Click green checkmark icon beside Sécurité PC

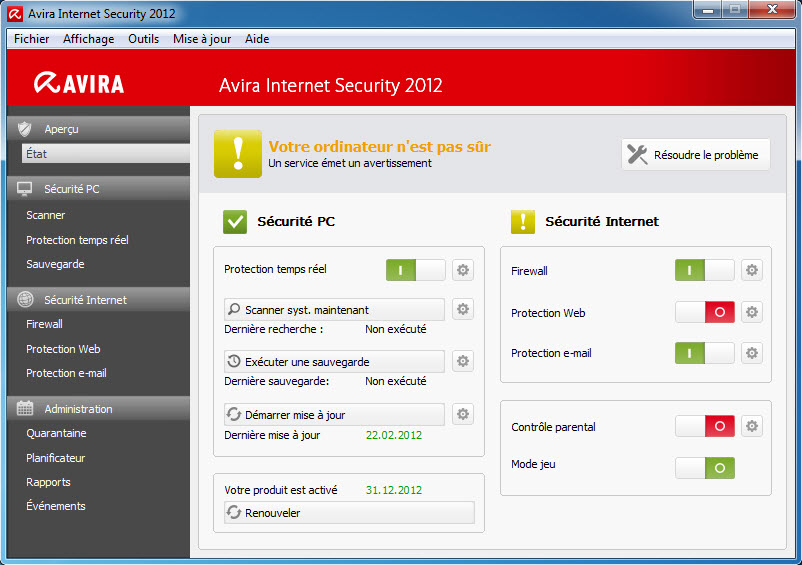[x=235, y=222]
